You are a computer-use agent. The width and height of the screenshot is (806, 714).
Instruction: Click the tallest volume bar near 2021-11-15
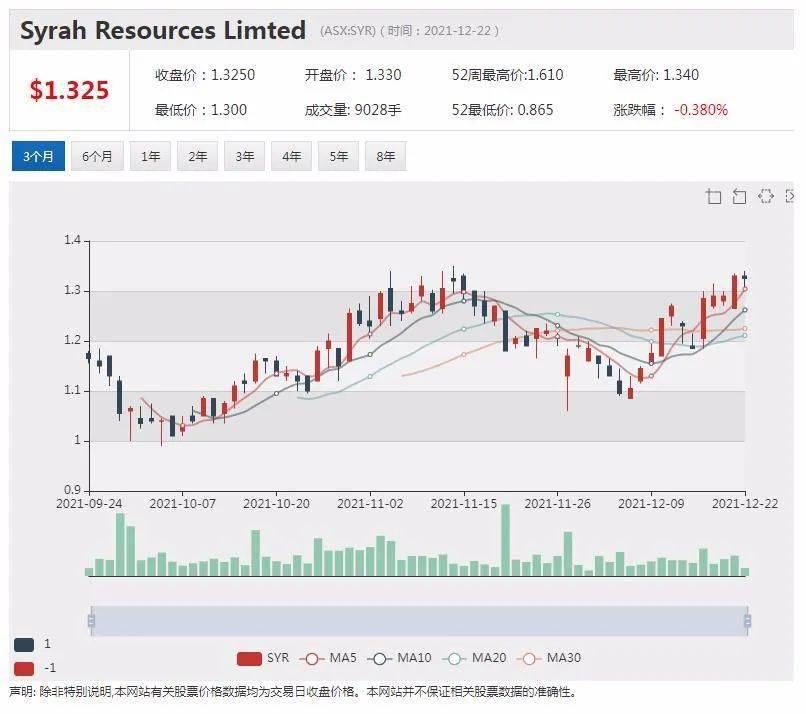(x=505, y=540)
